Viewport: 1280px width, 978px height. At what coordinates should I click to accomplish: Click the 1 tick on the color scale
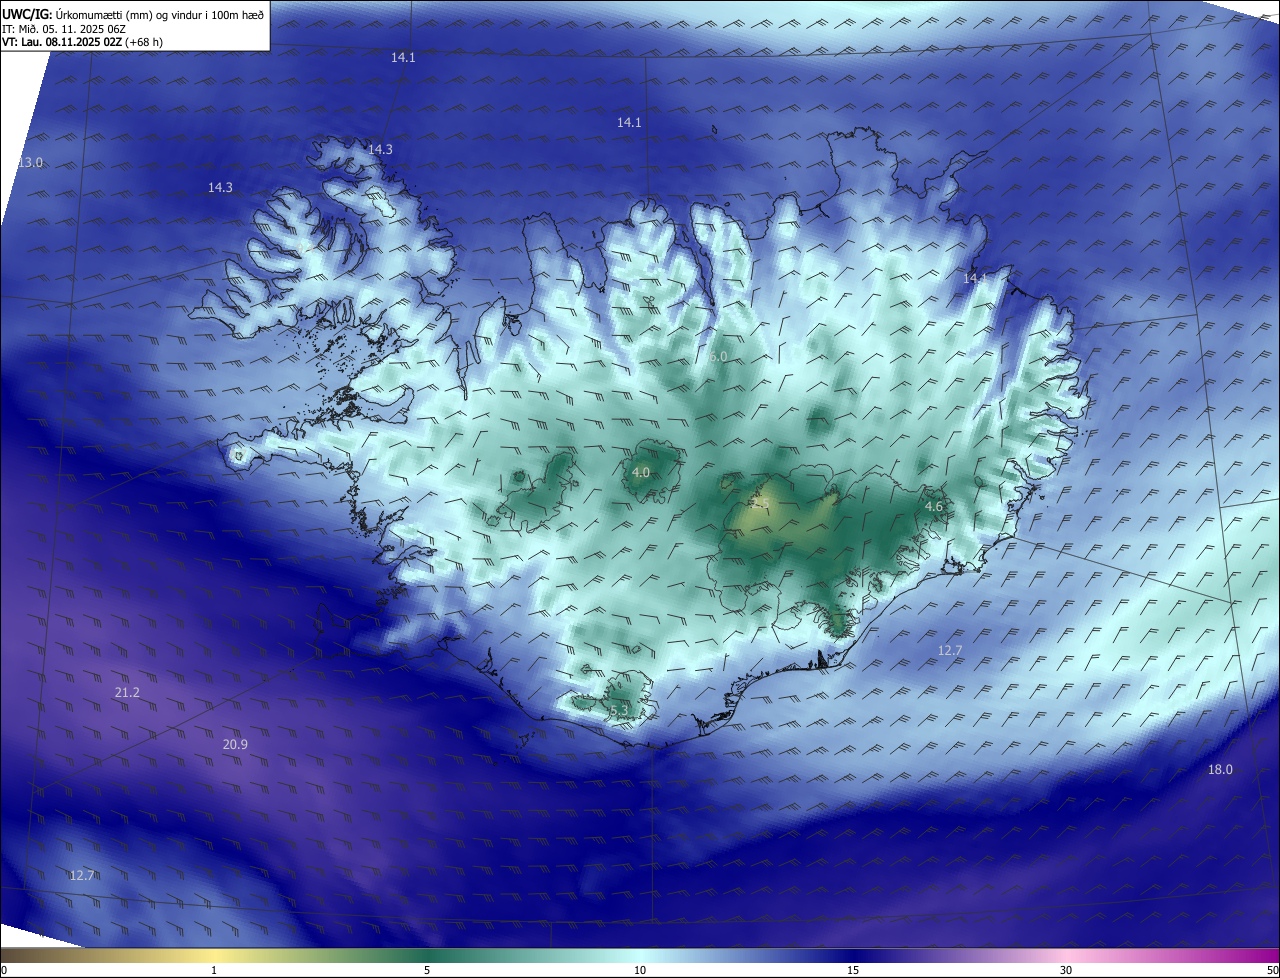(214, 970)
